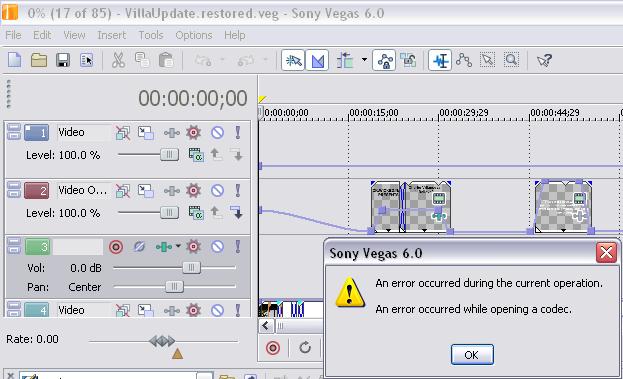The width and height of the screenshot is (623, 379).
Task: Toggle Automatic Crossfades in the toolbar
Action: pyautogui.click(x=317, y=60)
